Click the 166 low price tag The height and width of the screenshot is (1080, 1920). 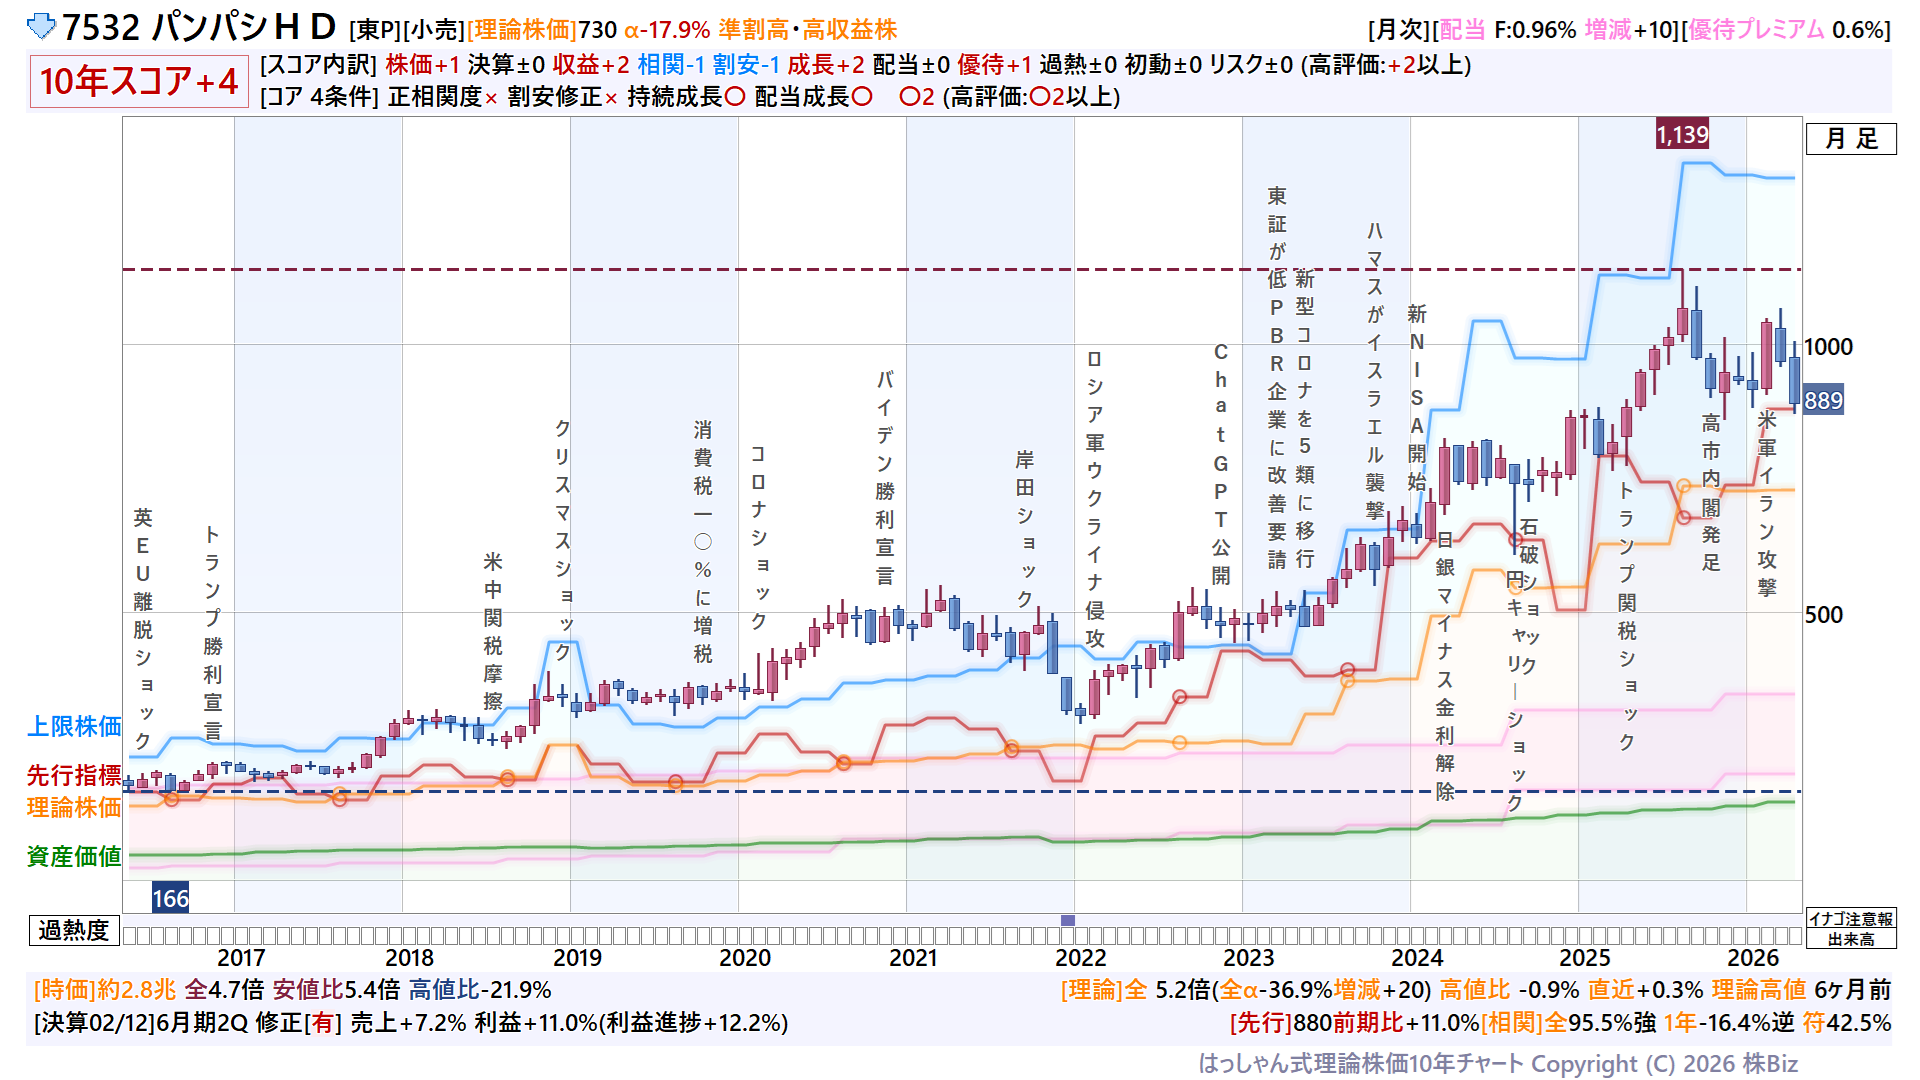(170, 898)
